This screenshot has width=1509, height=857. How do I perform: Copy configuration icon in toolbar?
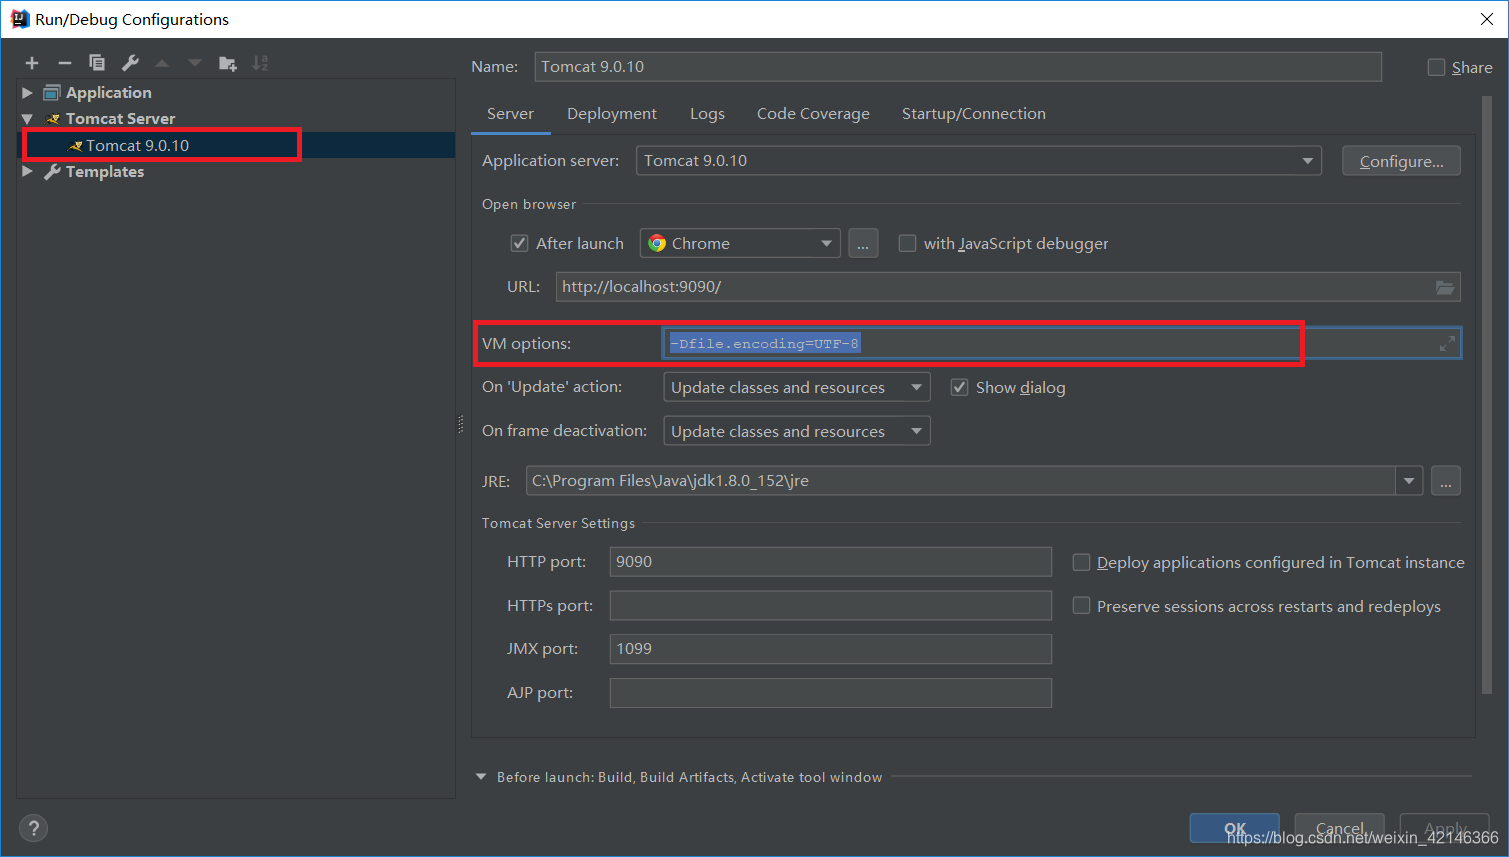click(97, 63)
